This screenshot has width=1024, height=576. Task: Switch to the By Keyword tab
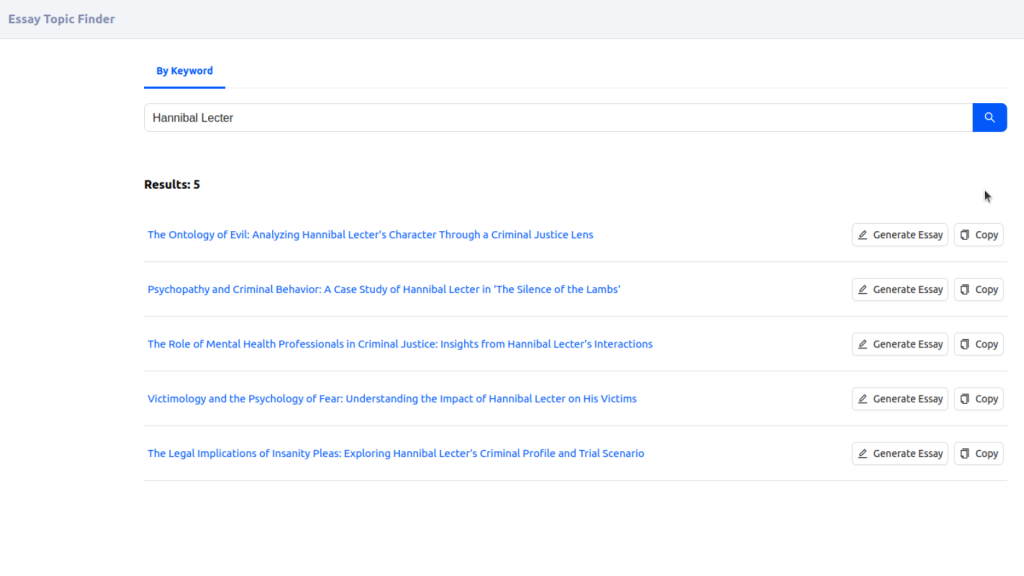pyautogui.click(x=184, y=71)
